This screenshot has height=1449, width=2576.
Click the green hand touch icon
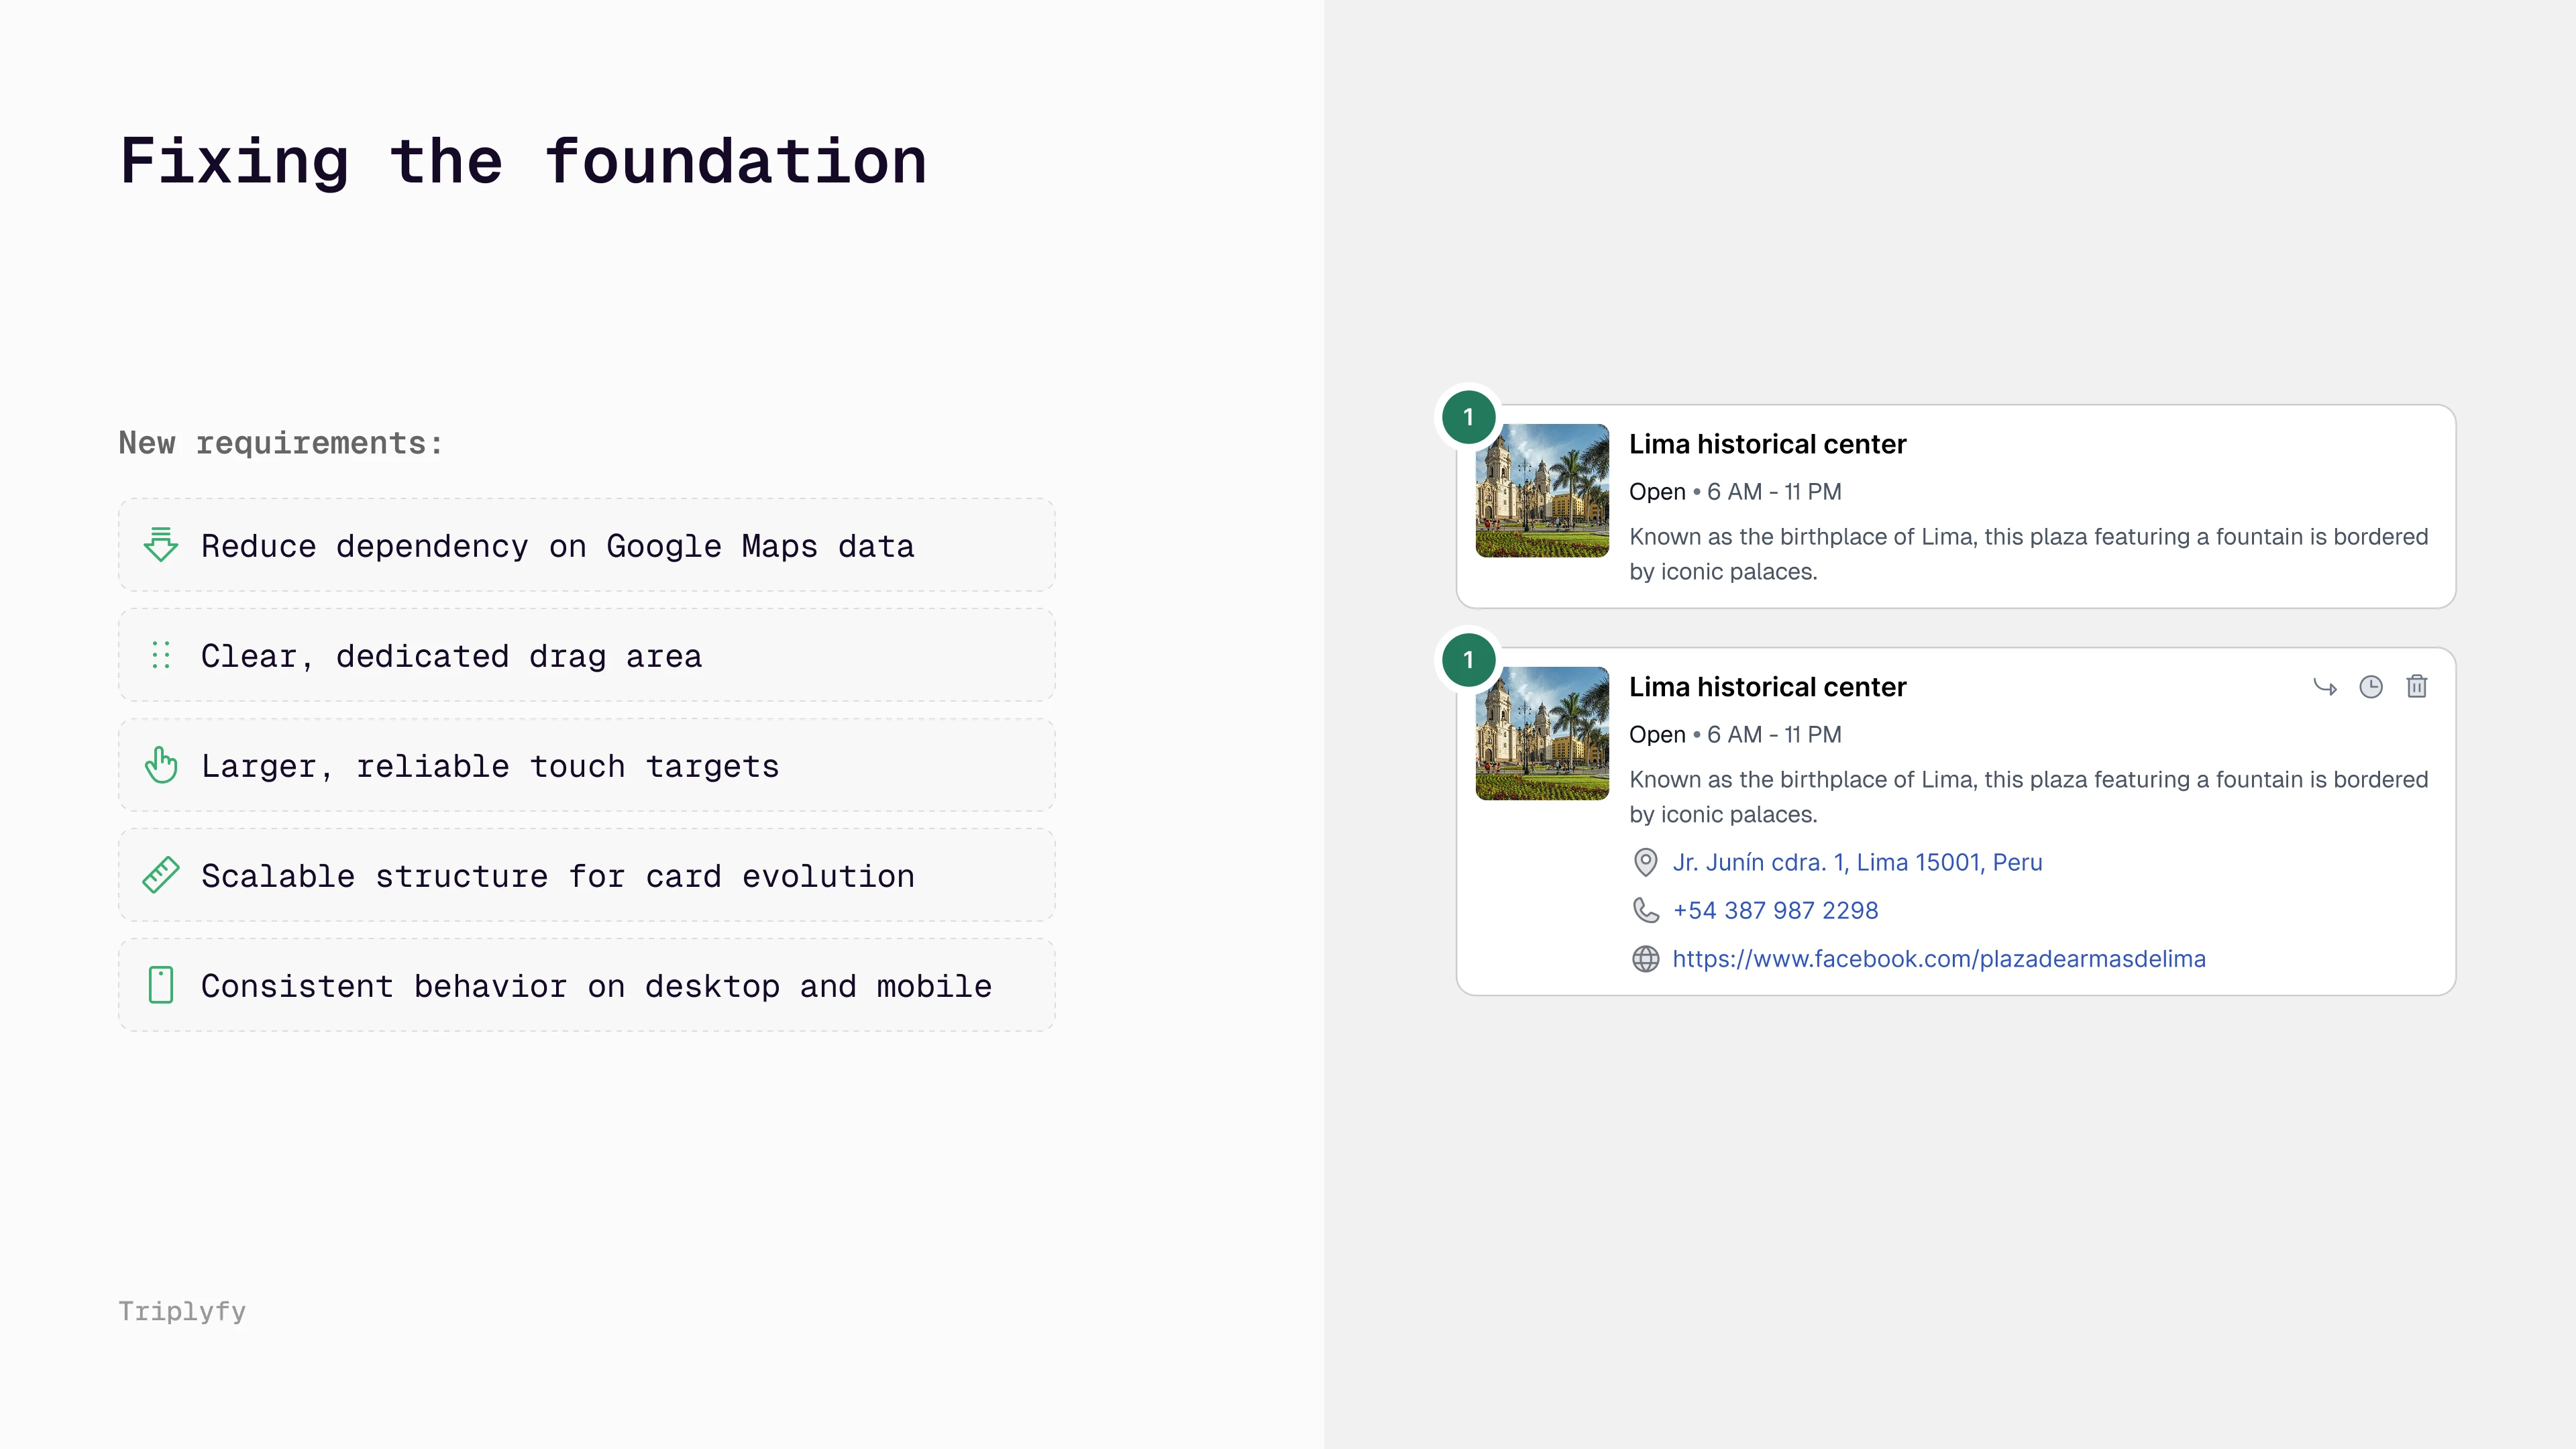[x=161, y=765]
